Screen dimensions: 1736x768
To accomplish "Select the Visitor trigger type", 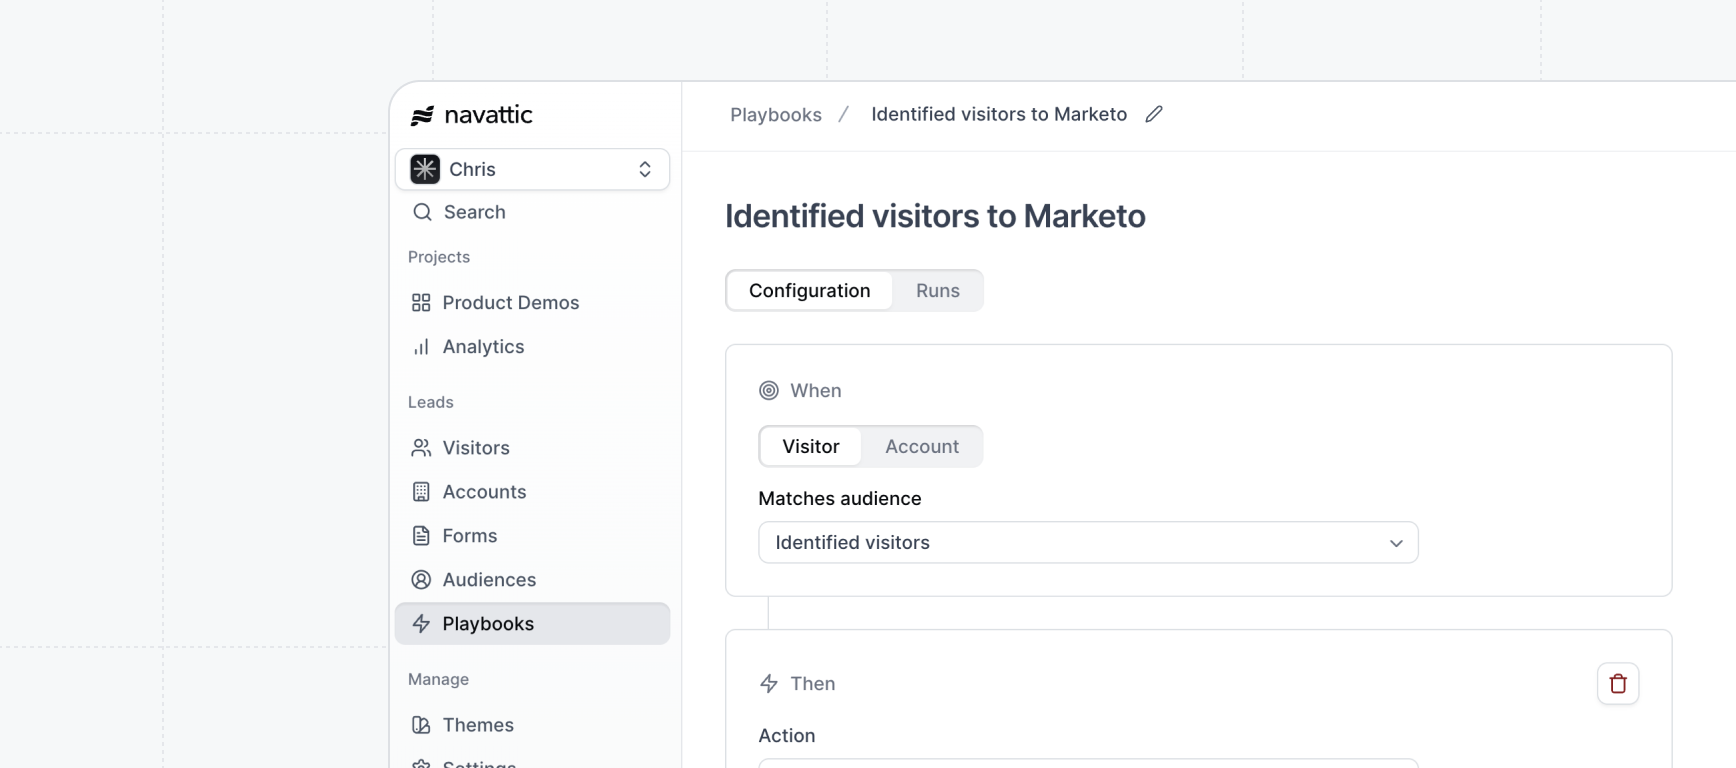I will pos(811,446).
